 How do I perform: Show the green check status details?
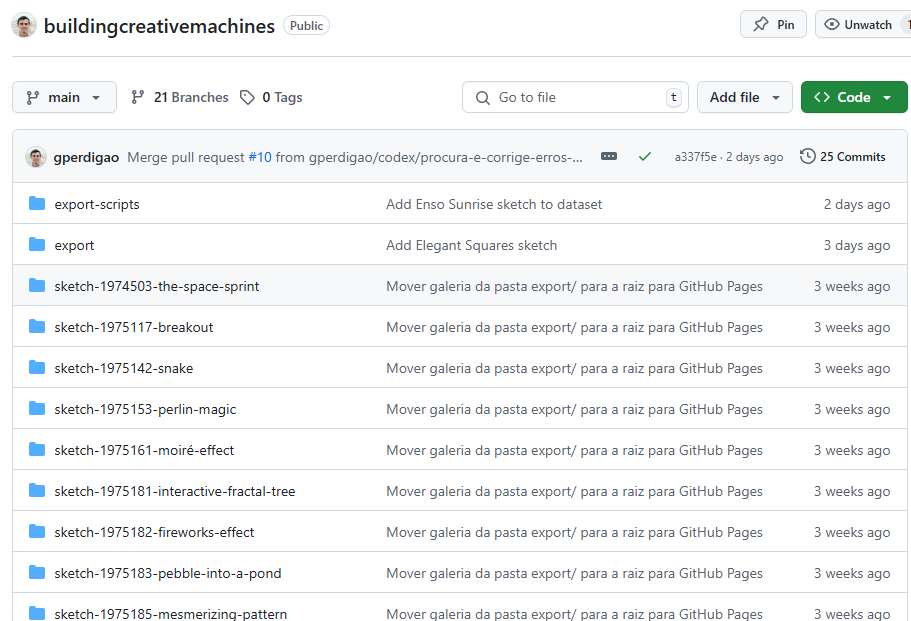coord(644,156)
